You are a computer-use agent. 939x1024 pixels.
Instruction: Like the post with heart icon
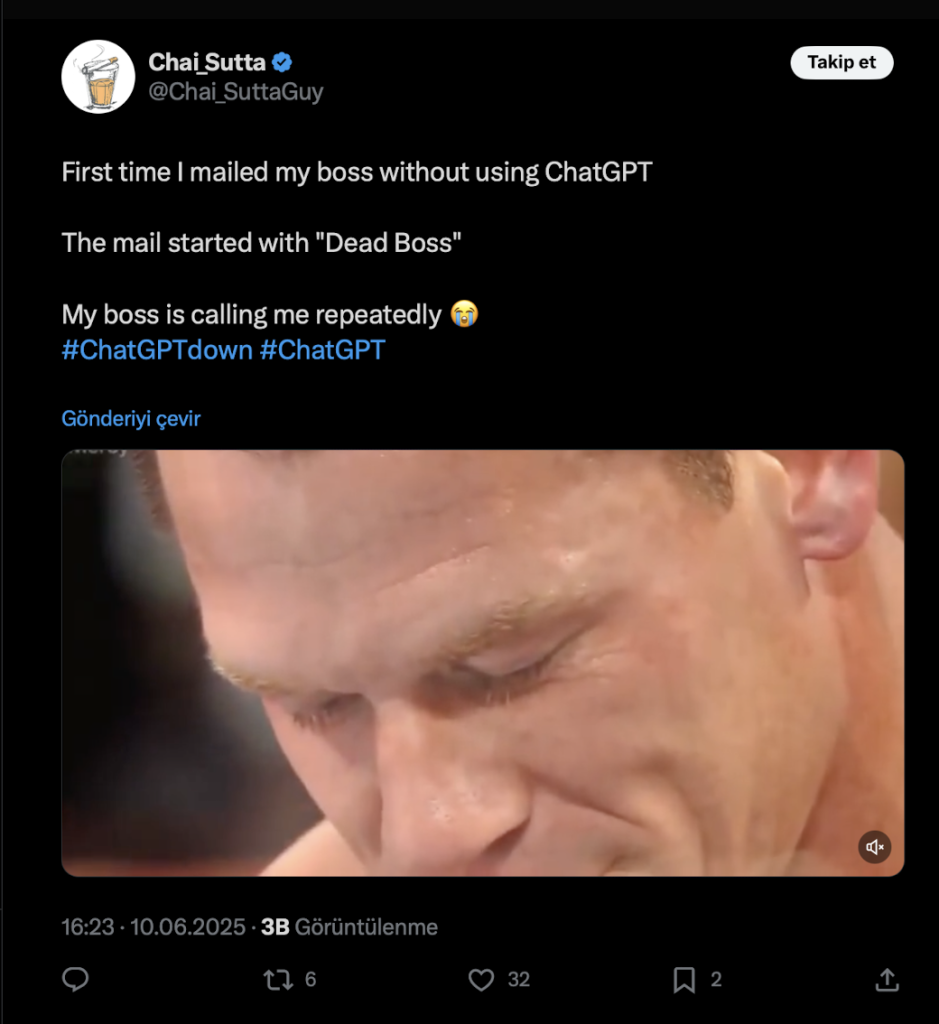(x=482, y=980)
